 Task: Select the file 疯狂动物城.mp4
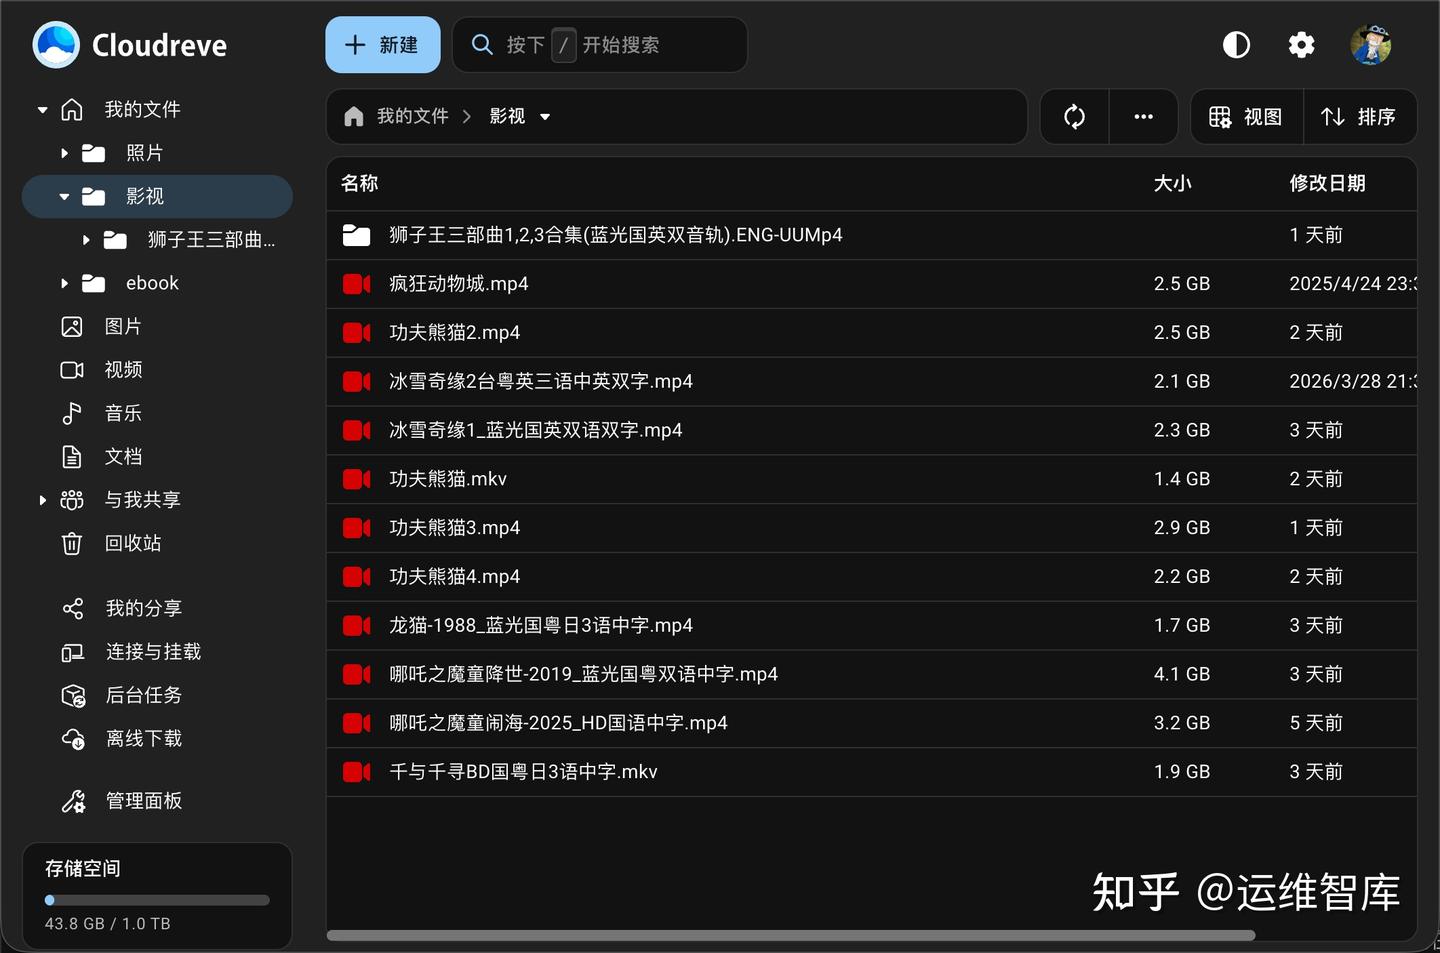click(872, 284)
